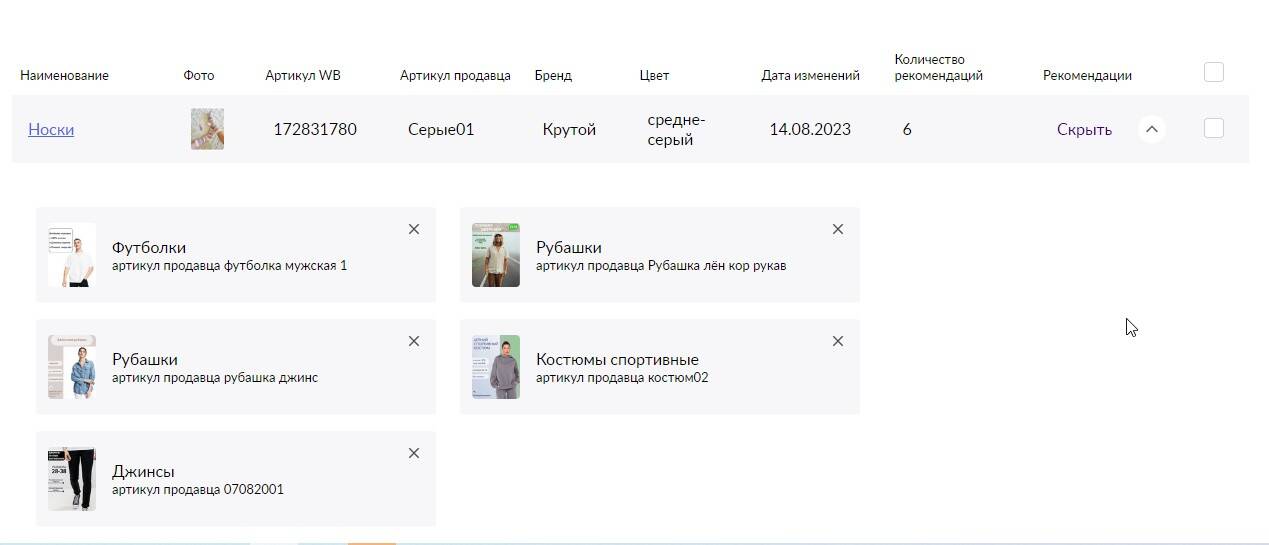
Task: Open the Футболки white t-shirt thumbnail
Action: coord(72,255)
